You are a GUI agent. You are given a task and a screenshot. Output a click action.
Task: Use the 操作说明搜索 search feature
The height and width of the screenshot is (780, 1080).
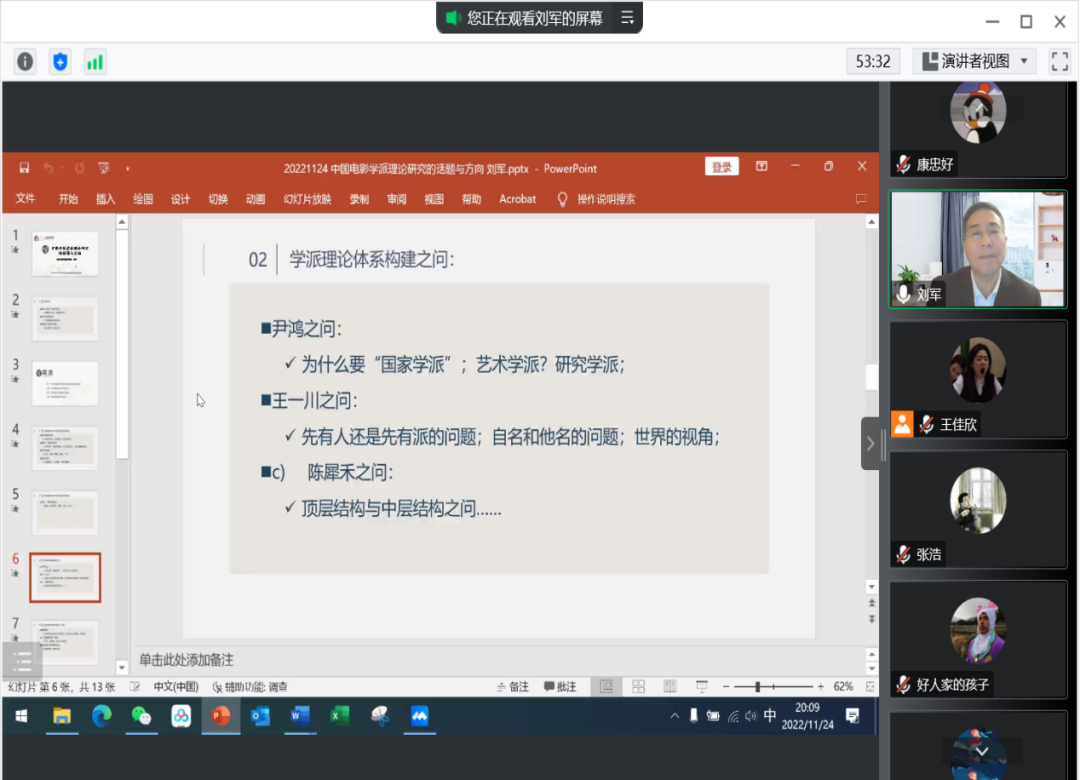(x=608, y=198)
